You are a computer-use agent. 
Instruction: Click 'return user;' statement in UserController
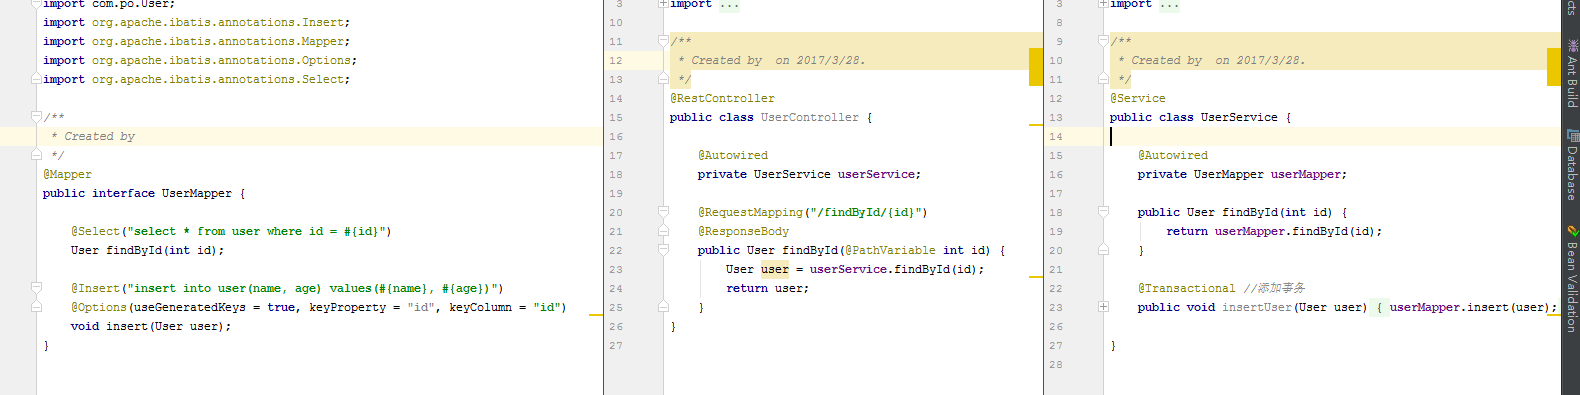click(767, 288)
